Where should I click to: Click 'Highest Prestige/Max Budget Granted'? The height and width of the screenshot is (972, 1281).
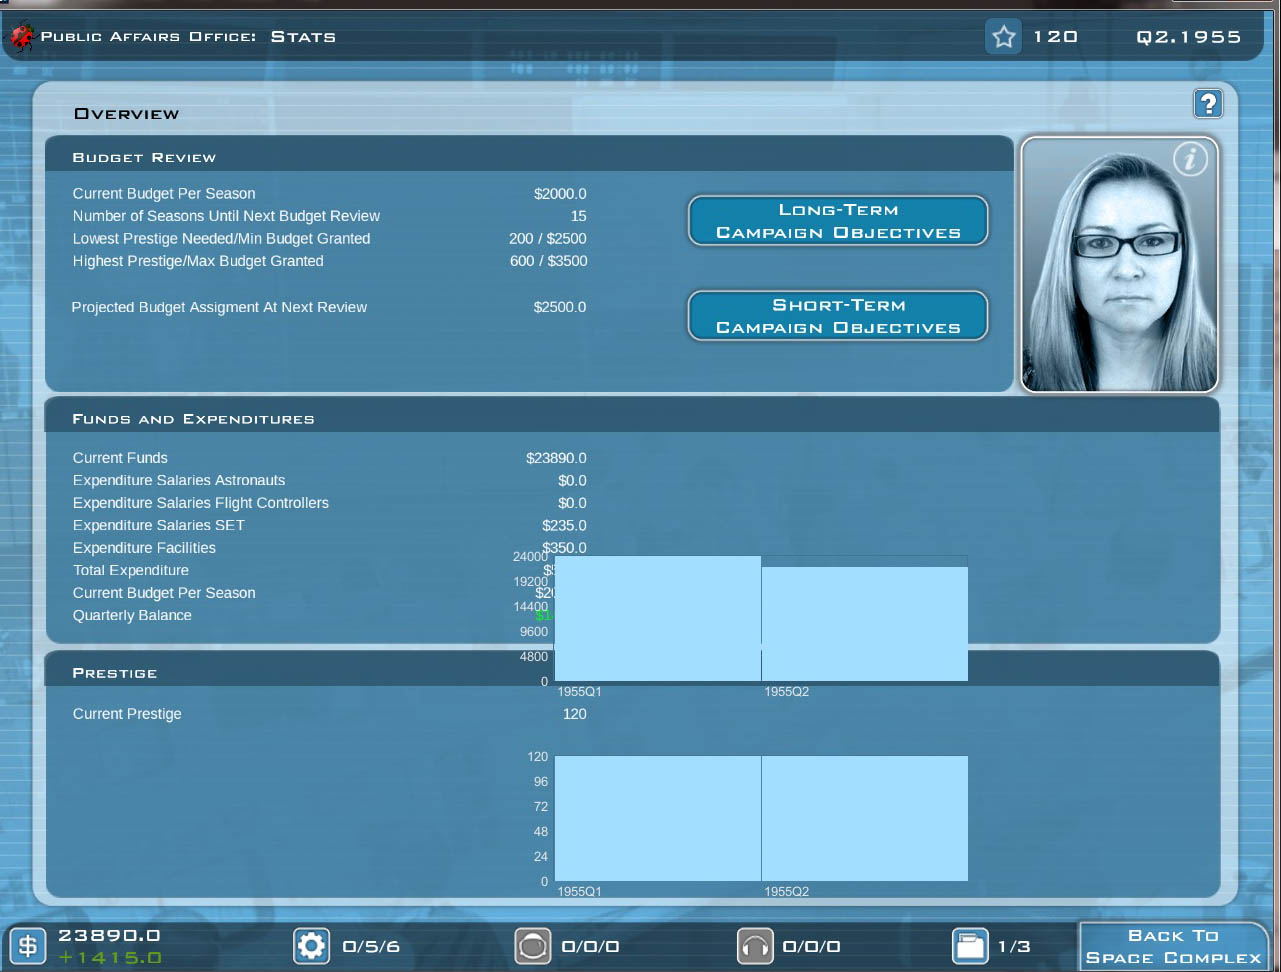click(198, 261)
